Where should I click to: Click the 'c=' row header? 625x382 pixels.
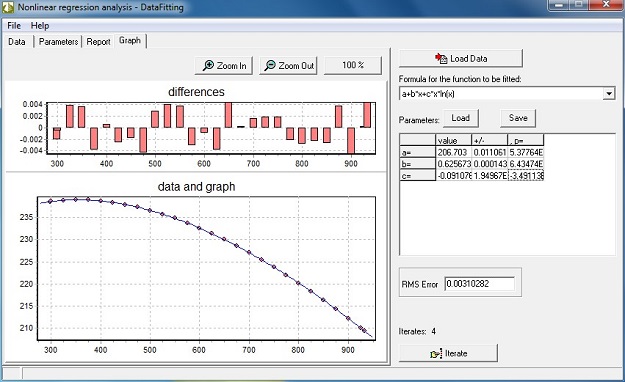click(417, 175)
